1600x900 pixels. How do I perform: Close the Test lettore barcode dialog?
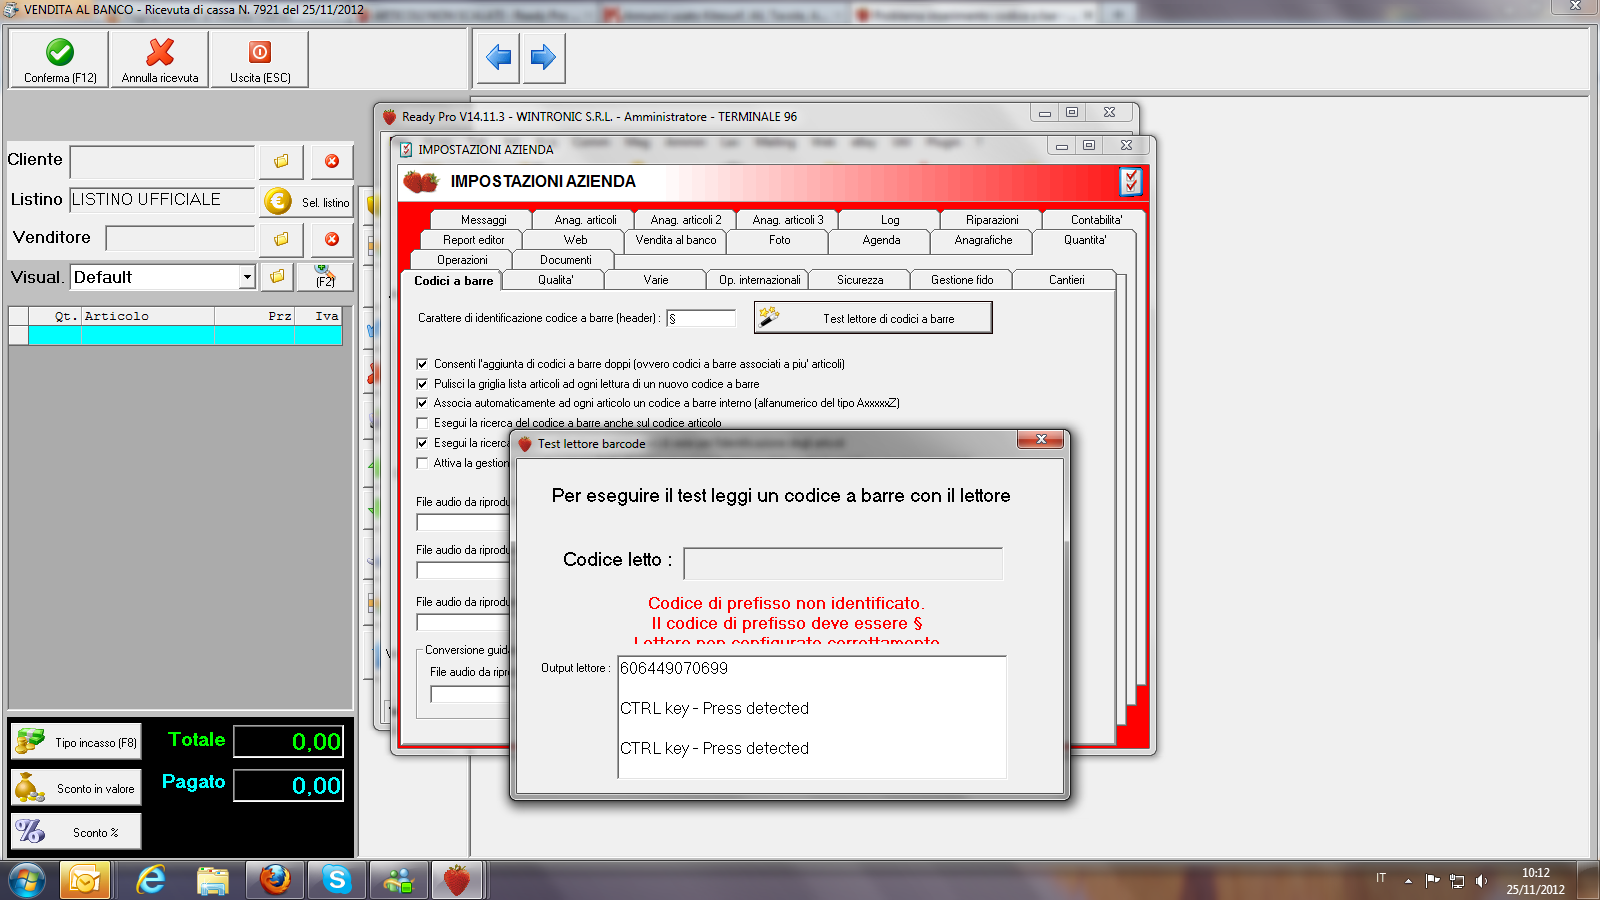[1041, 439]
